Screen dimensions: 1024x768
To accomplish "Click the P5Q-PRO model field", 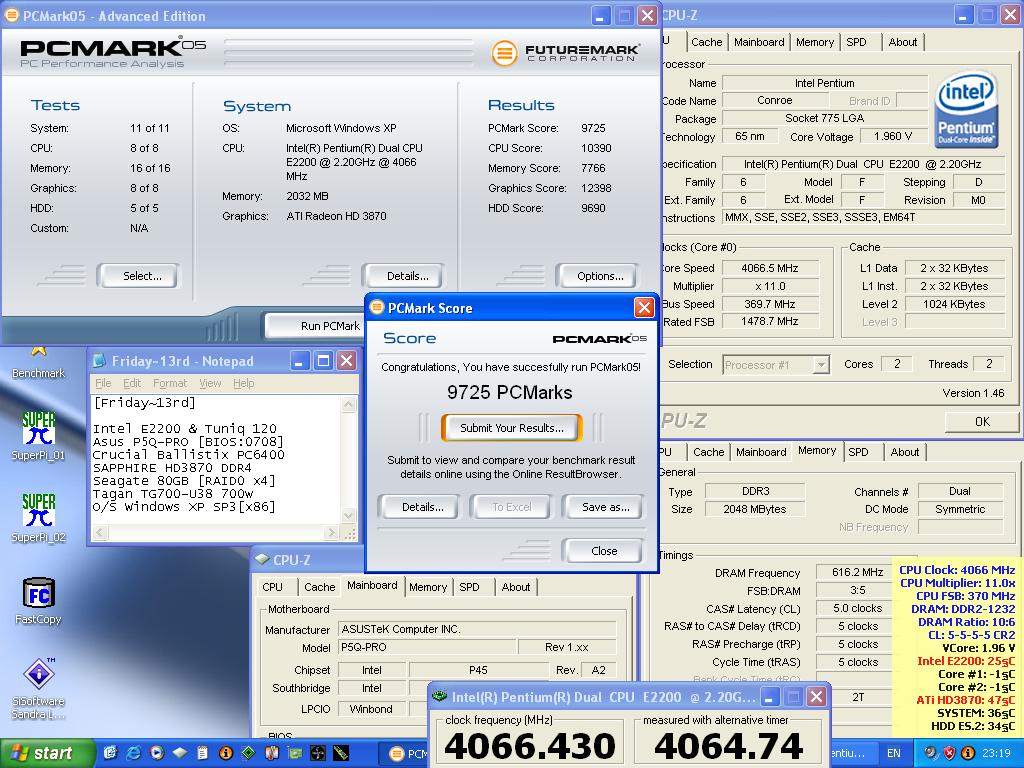I will (428, 647).
